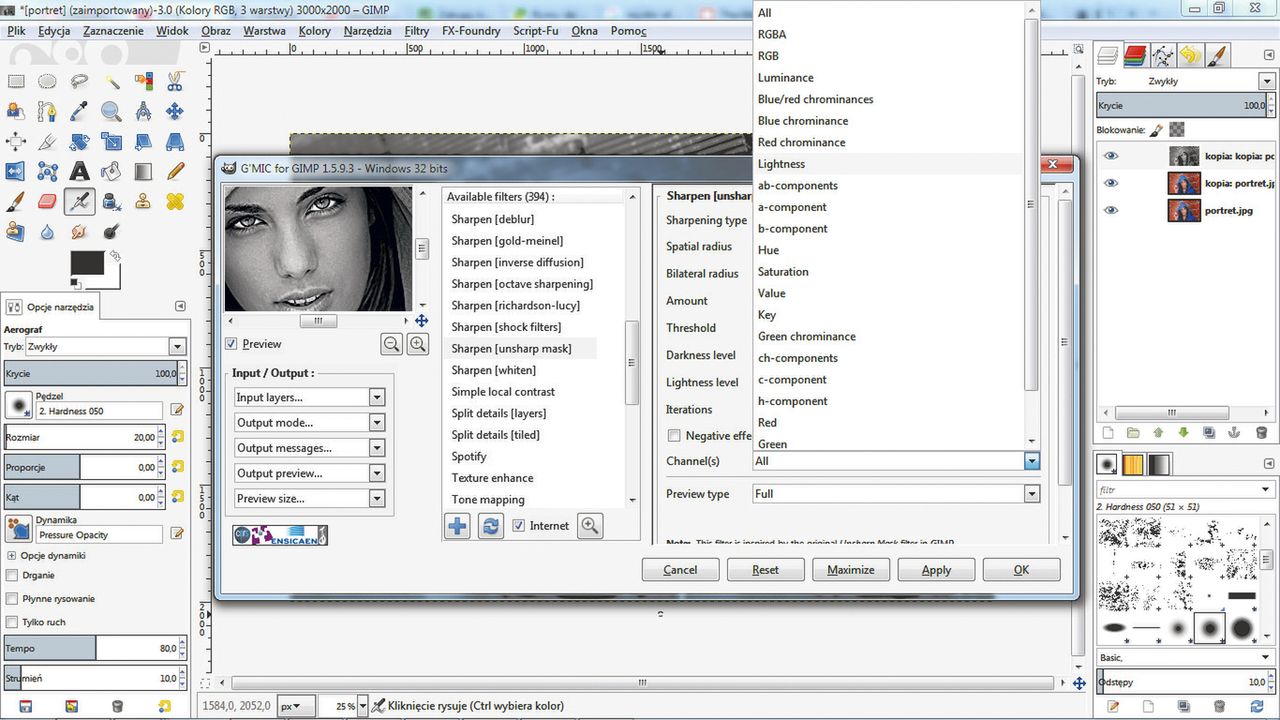
Task: Zoom out the G'MIC preview
Action: pyautogui.click(x=392, y=344)
